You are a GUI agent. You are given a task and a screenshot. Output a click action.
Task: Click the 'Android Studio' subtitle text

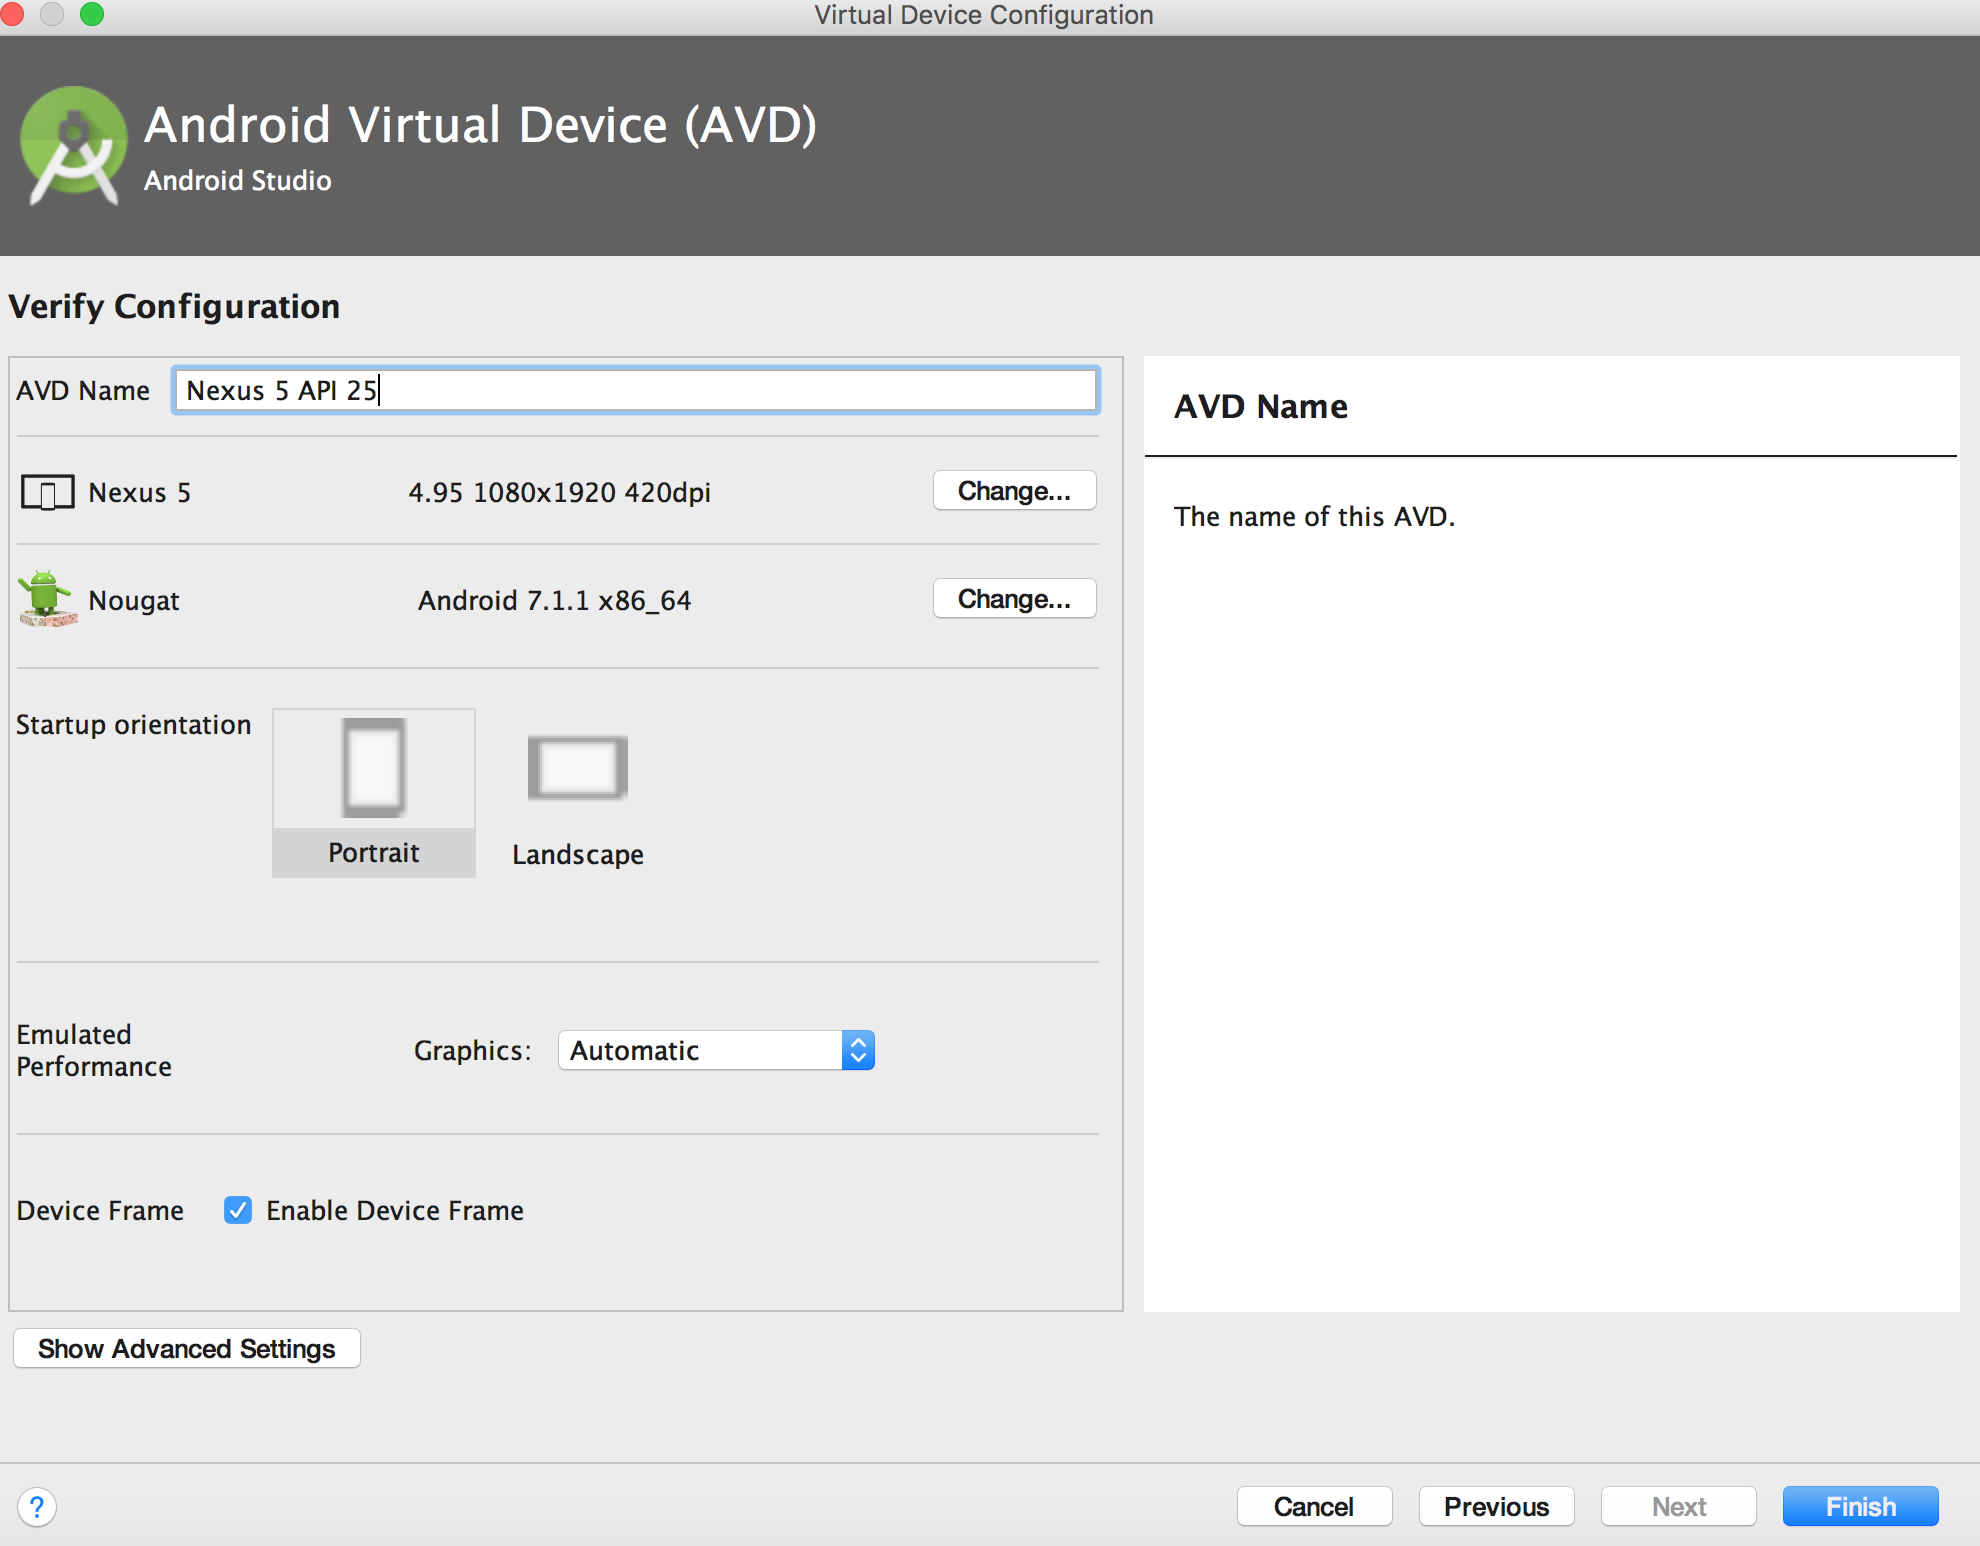pyautogui.click(x=238, y=181)
